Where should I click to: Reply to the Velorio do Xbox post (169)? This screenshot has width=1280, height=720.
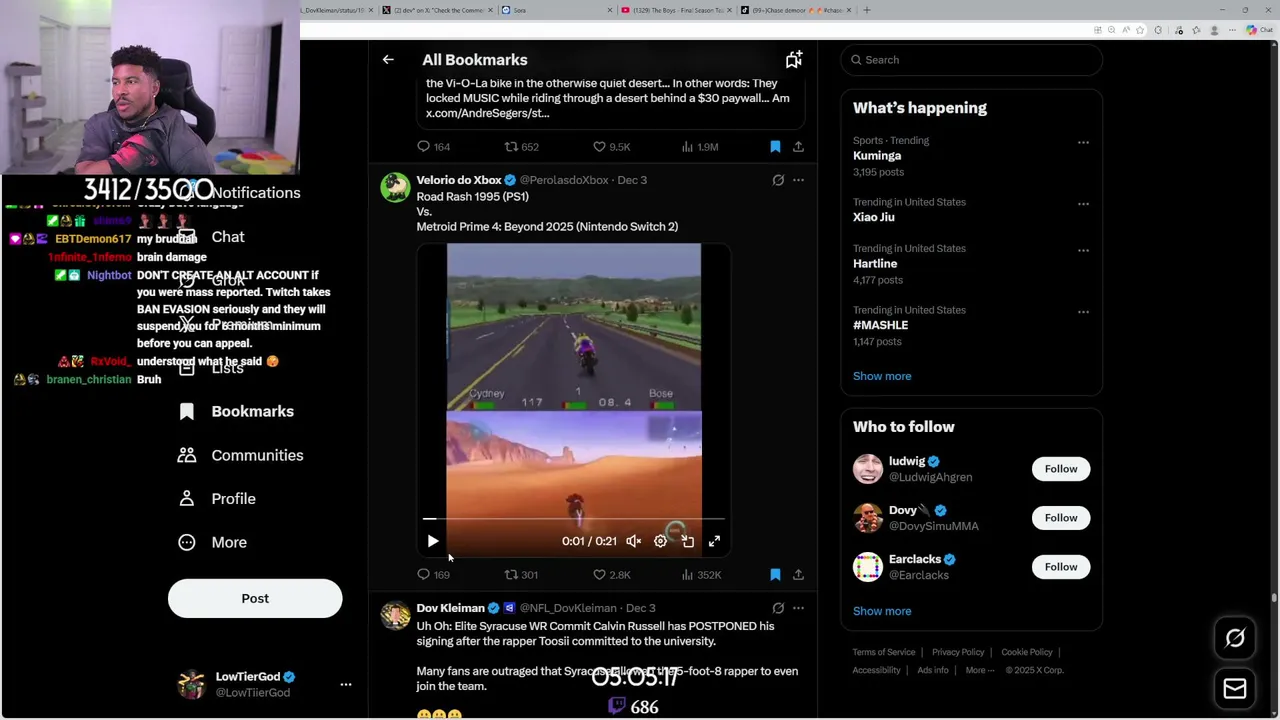pyautogui.click(x=433, y=575)
